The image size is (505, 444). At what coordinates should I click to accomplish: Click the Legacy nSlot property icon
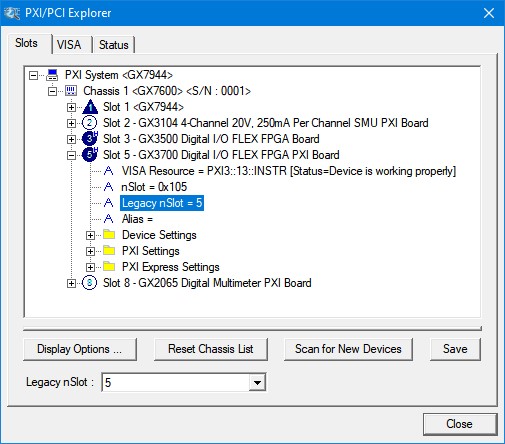tap(108, 203)
